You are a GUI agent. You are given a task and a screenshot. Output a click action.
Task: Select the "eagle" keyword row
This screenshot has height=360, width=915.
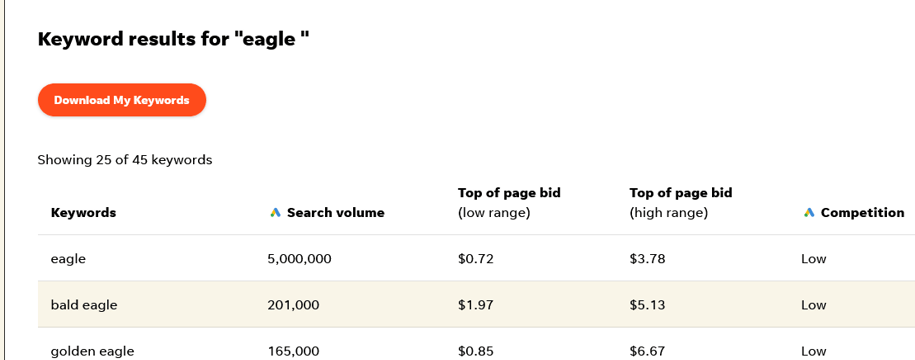tap(476, 258)
